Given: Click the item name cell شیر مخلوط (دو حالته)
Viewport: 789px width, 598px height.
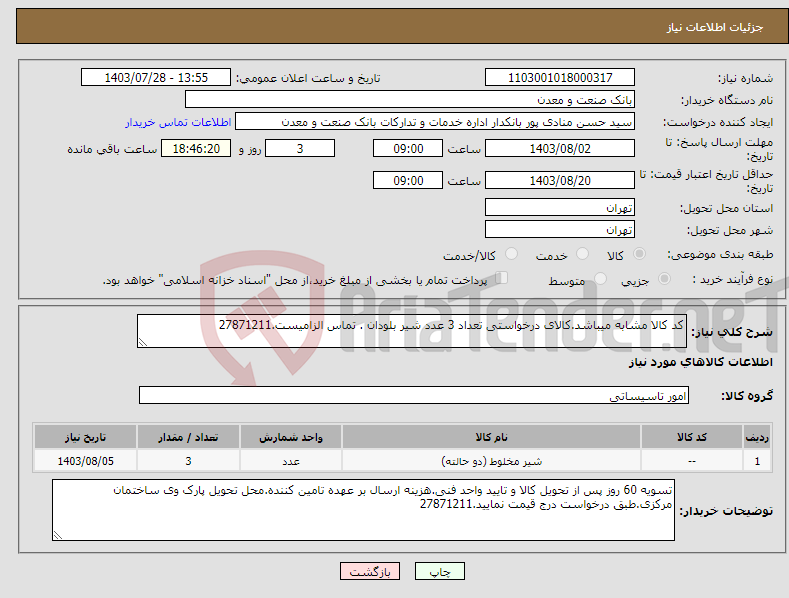Looking at the screenshot, I should [x=491, y=461].
